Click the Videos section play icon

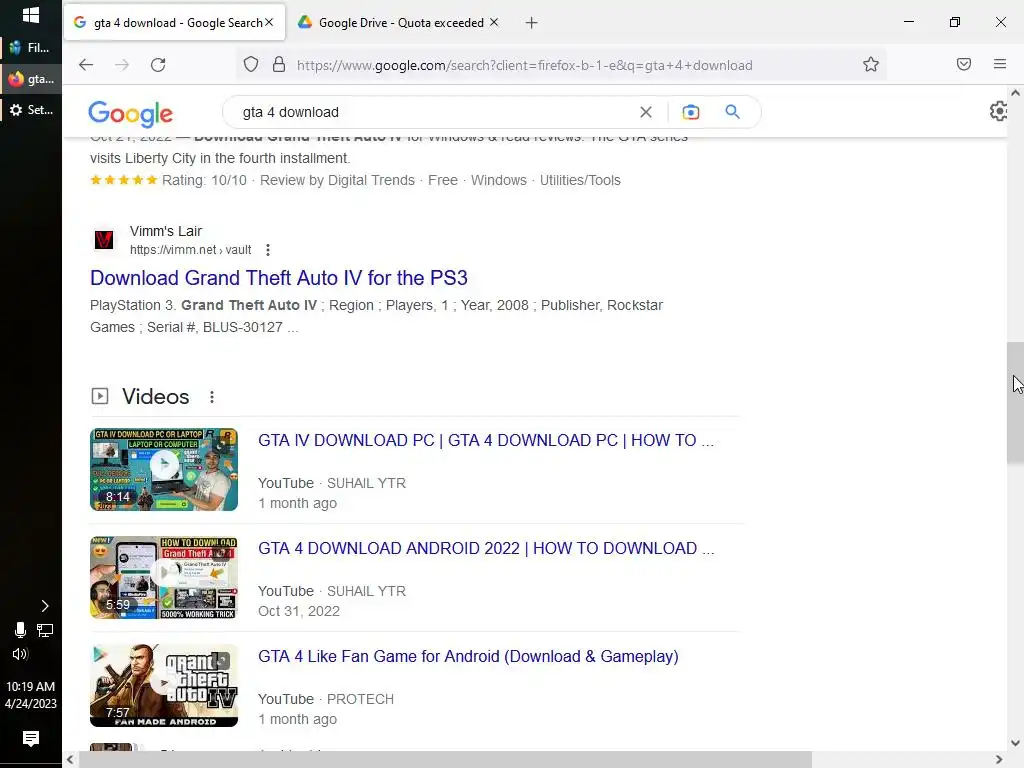click(100, 396)
